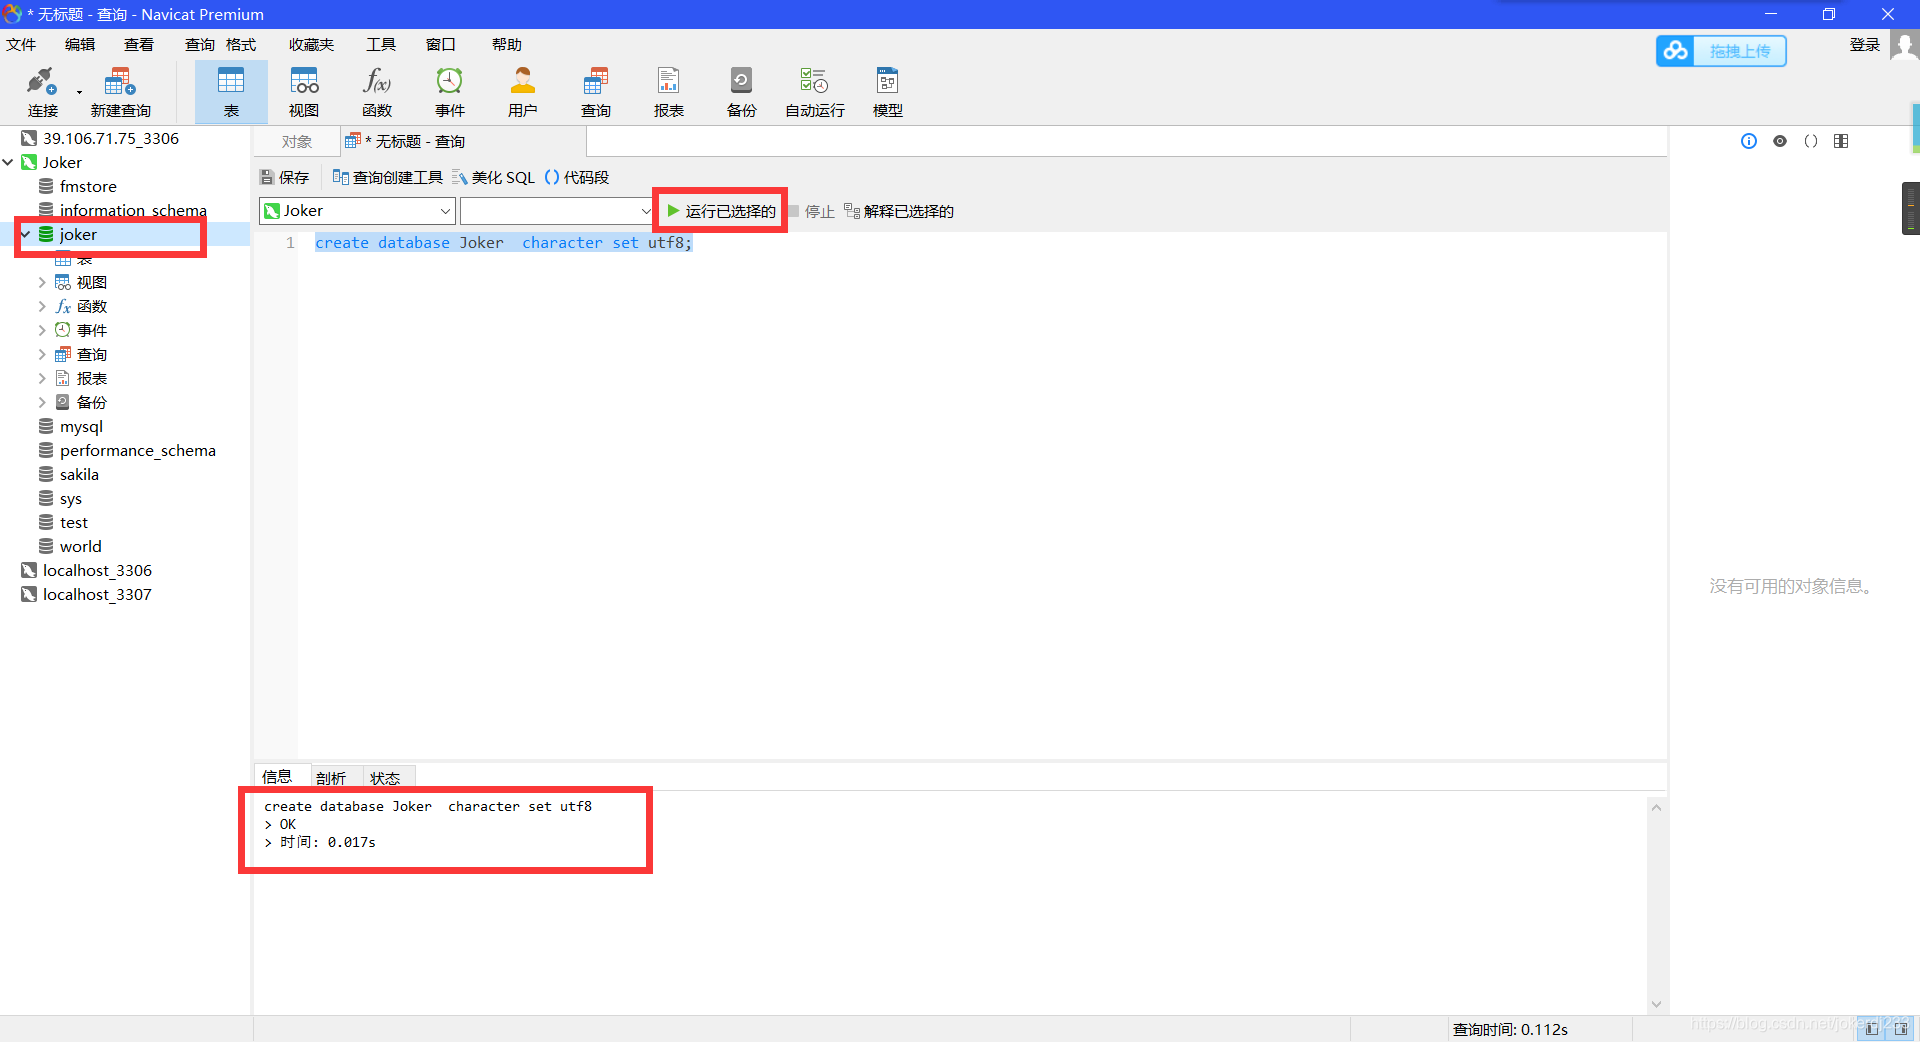The height and width of the screenshot is (1042, 1920).
Task: Open the Report (报表) toolbar icon
Action: pyautogui.click(x=669, y=92)
